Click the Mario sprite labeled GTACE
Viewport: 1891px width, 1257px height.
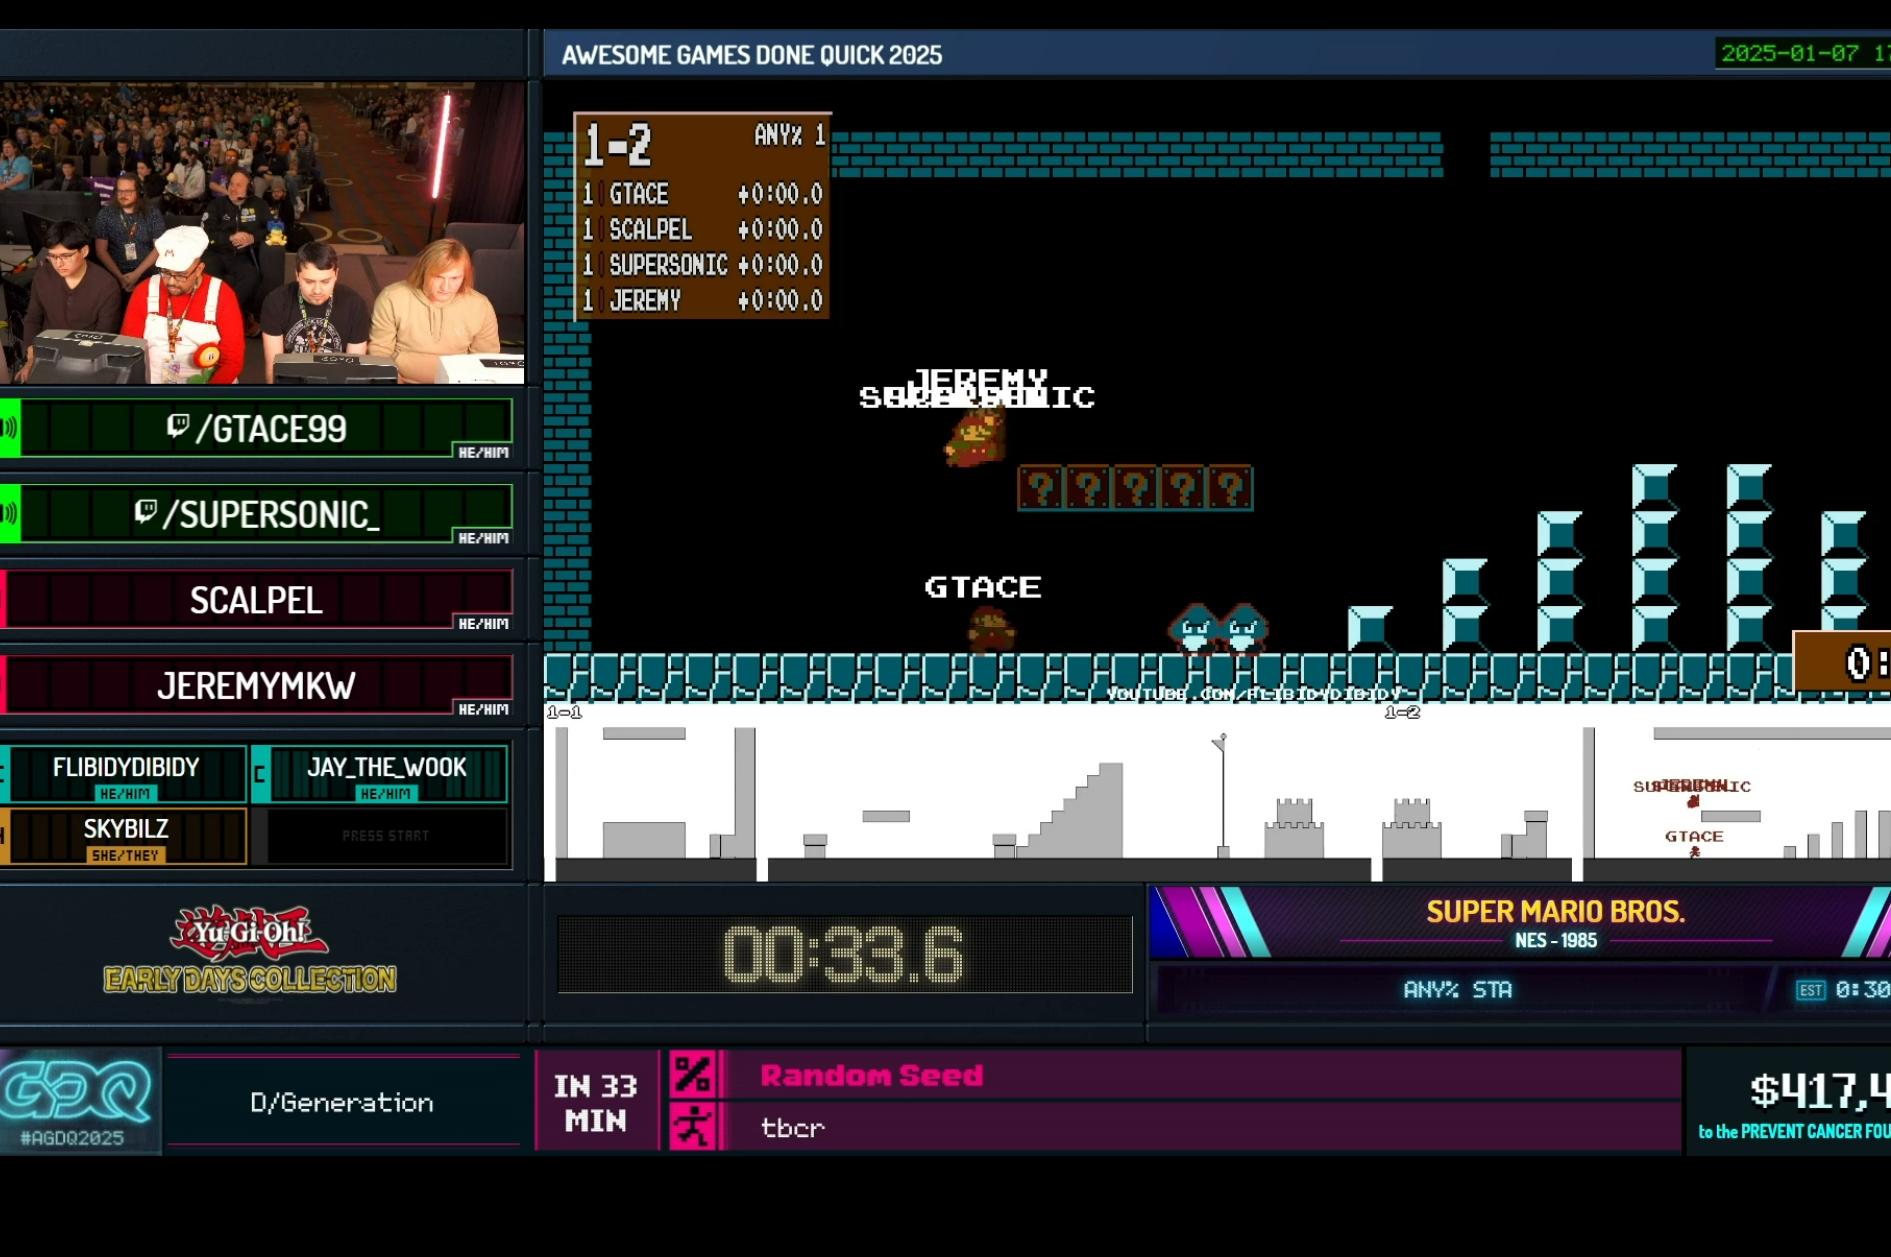click(991, 630)
